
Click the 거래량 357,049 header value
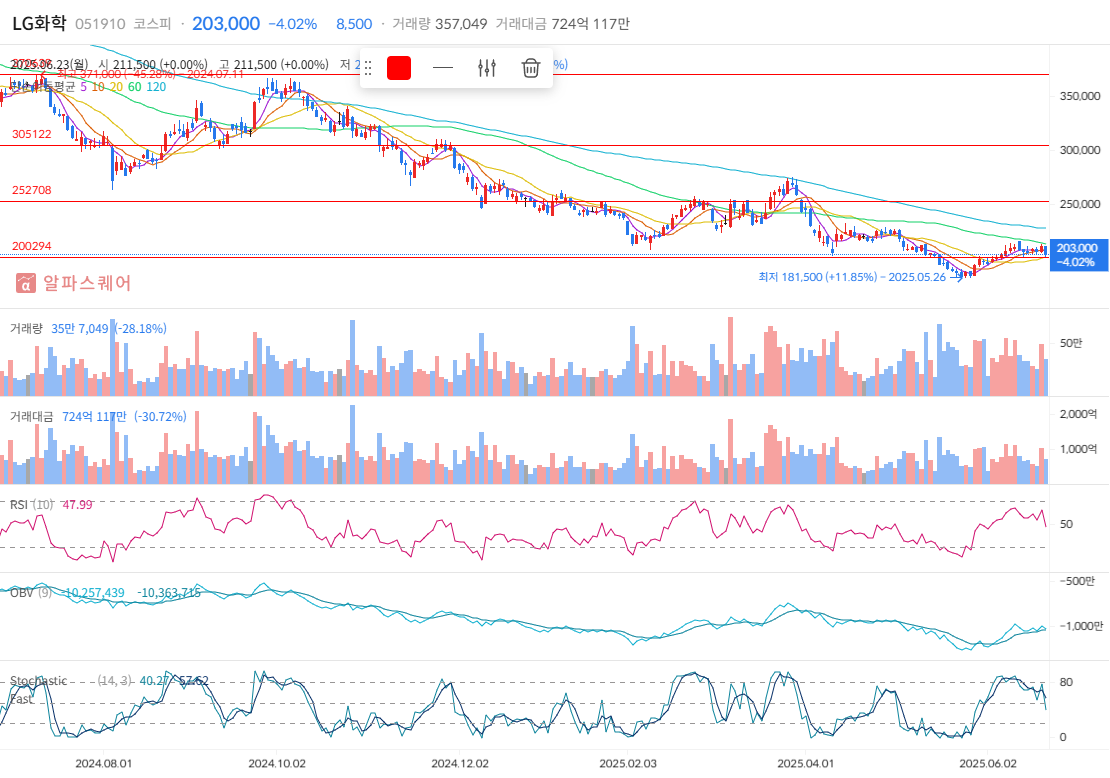coord(440,24)
